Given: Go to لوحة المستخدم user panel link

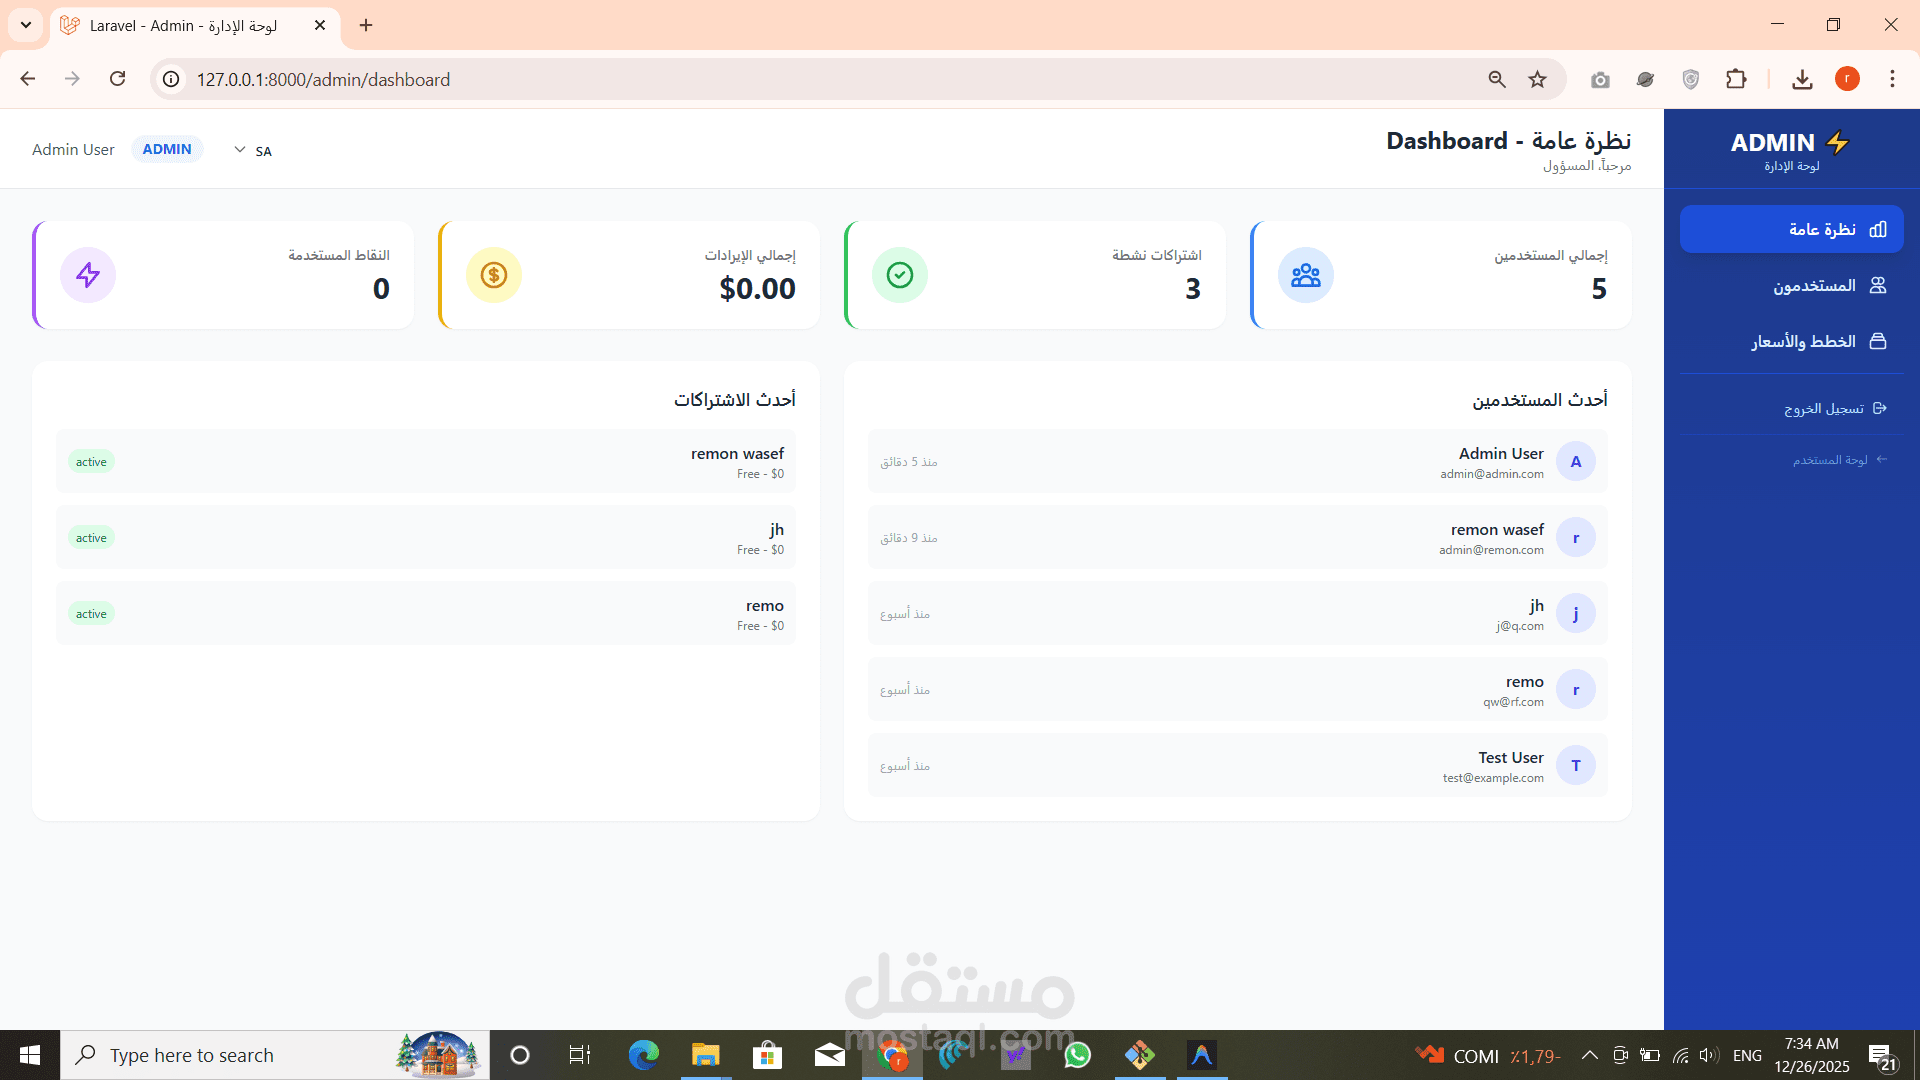Looking at the screenshot, I should [1830, 460].
